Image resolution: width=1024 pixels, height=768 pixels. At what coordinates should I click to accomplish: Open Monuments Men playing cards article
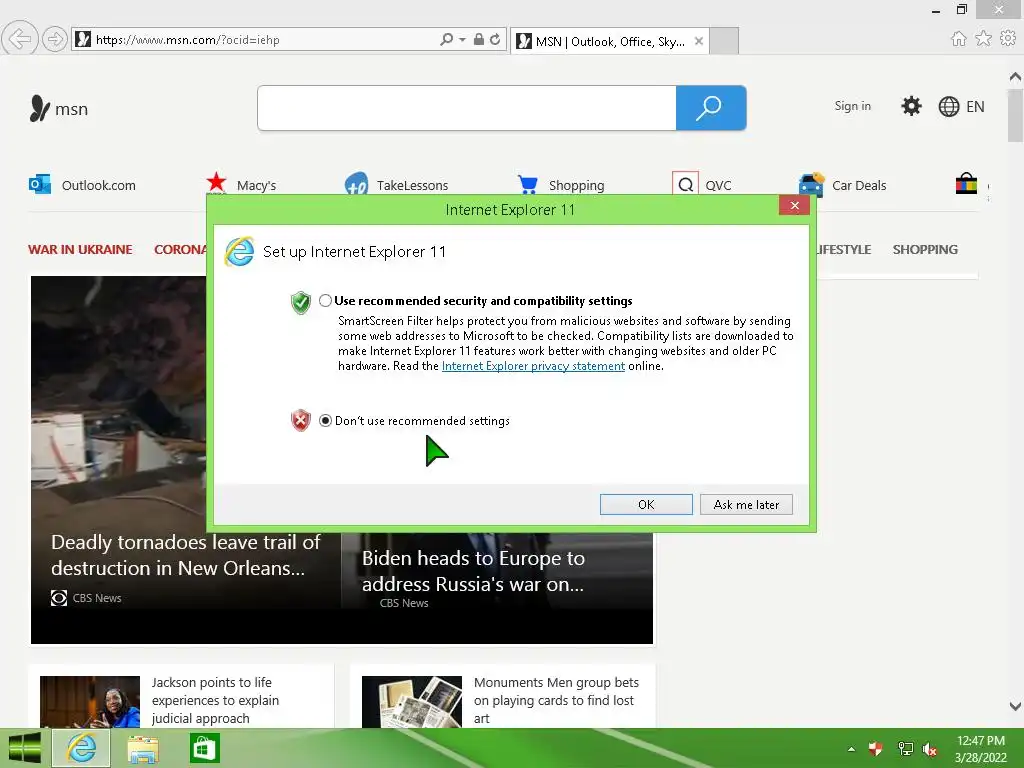coord(556,700)
